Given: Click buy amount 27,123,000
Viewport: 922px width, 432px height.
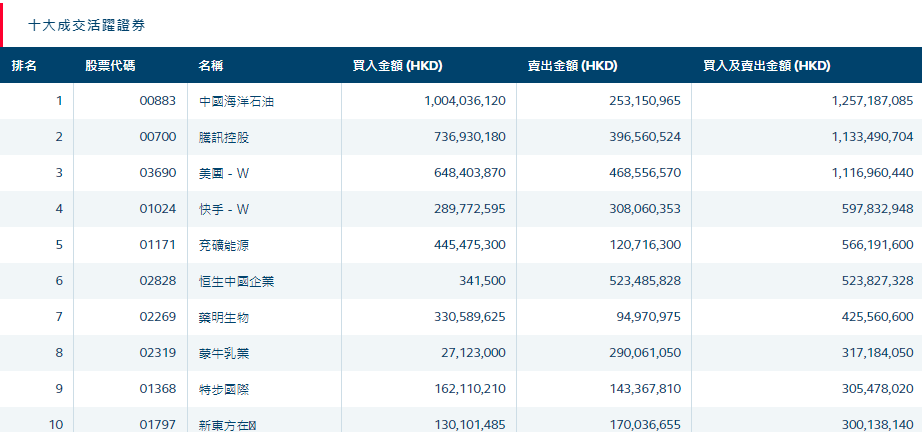Looking at the screenshot, I should click(x=473, y=353).
